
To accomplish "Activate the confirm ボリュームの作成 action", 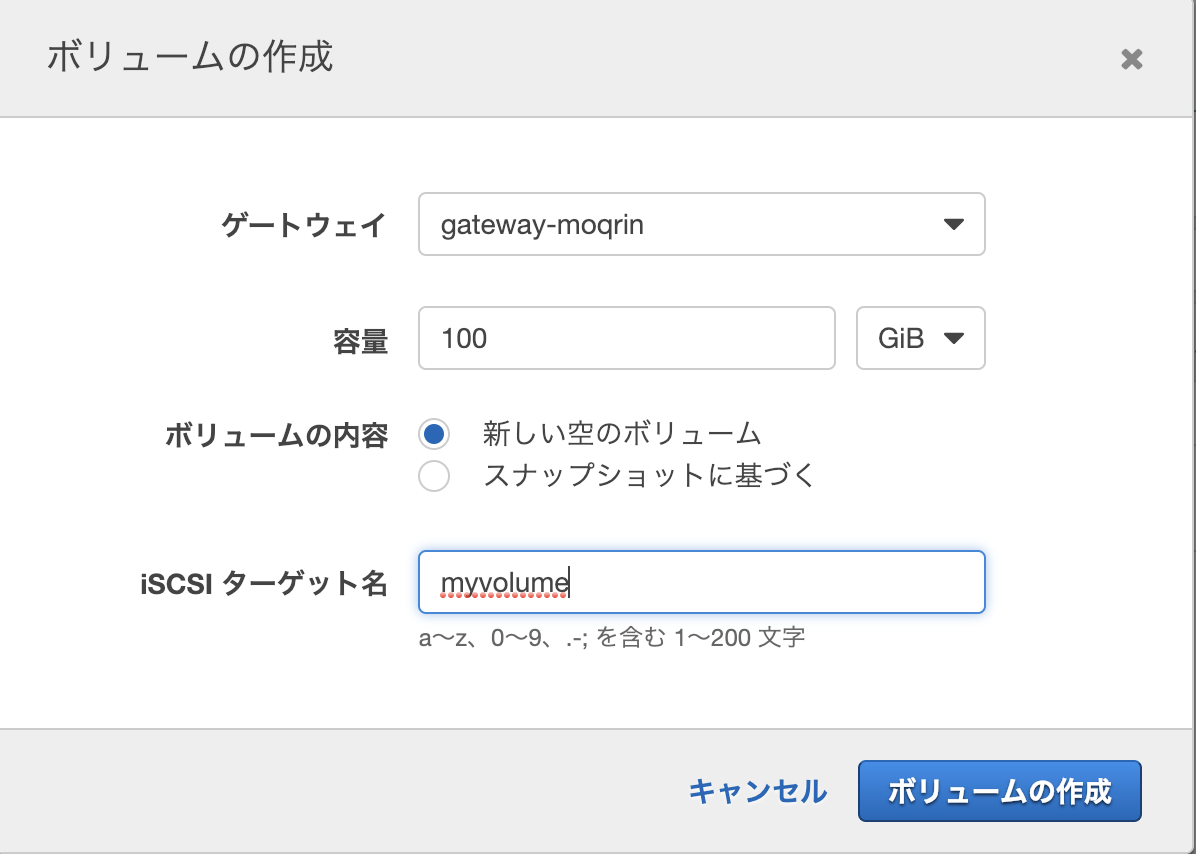I will coord(999,791).
